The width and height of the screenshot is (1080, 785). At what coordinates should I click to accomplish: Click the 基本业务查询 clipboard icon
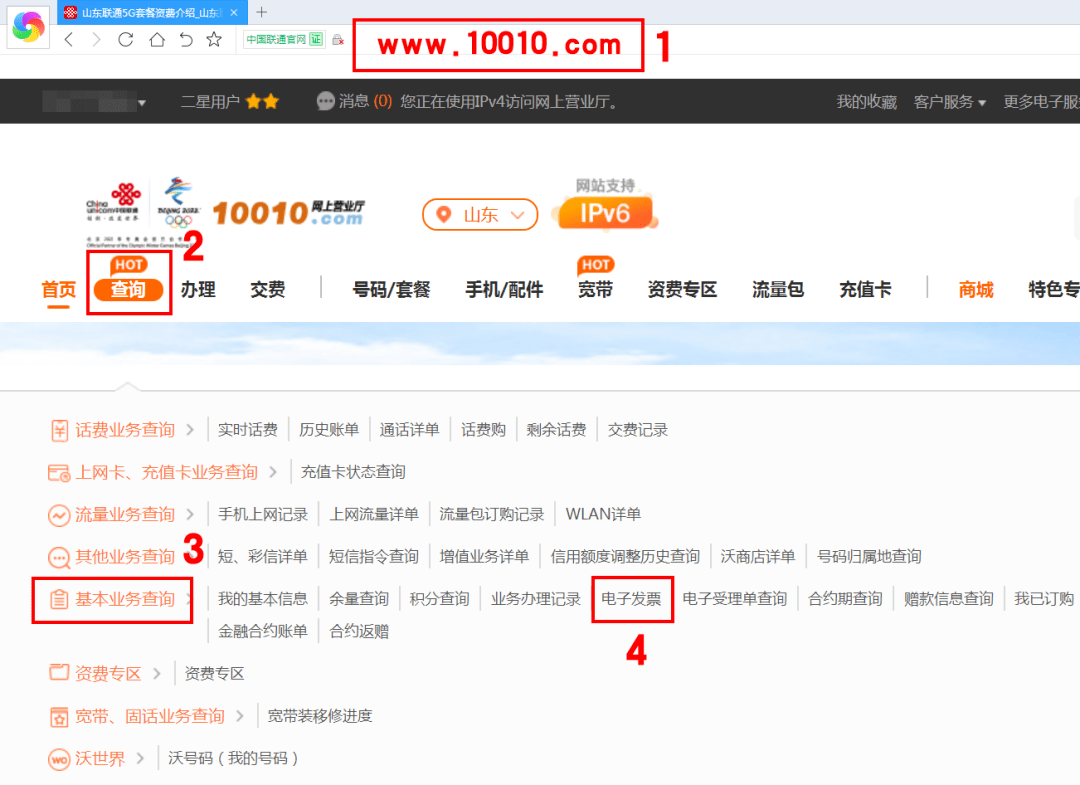pyautogui.click(x=59, y=600)
